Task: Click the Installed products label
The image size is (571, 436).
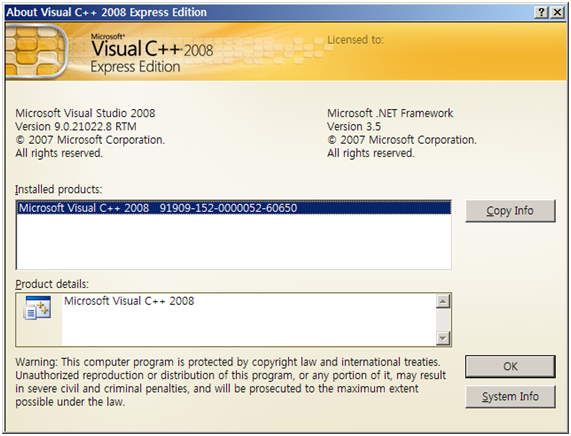Action: coord(59,189)
